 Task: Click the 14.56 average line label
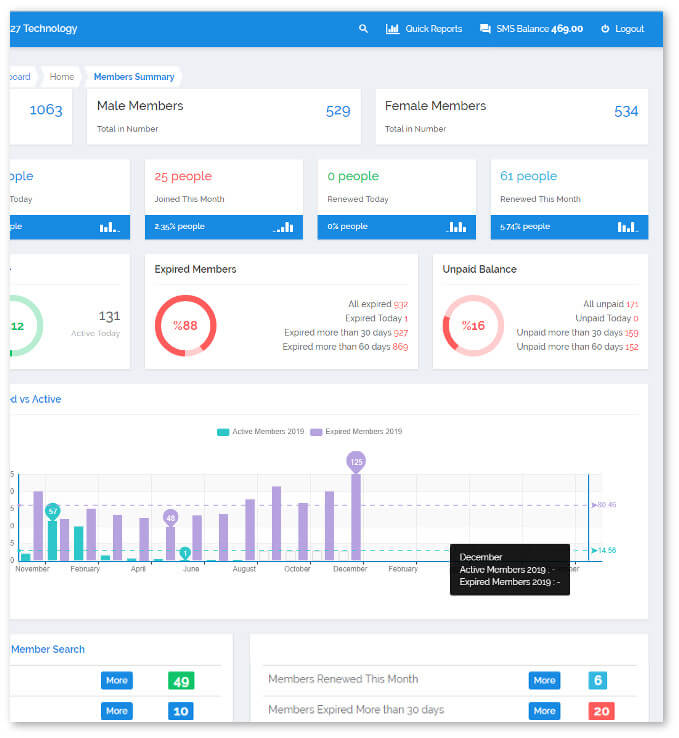pyautogui.click(x=607, y=550)
